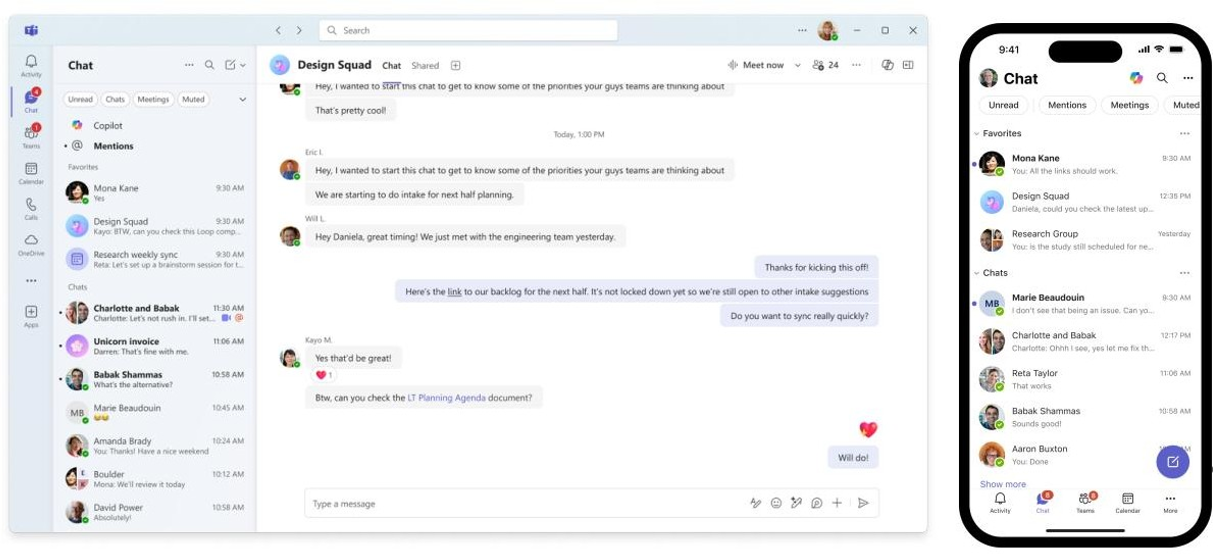1213x554 pixels.
Task: Open the LT Planning Agenda link
Action: click(x=446, y=397)
